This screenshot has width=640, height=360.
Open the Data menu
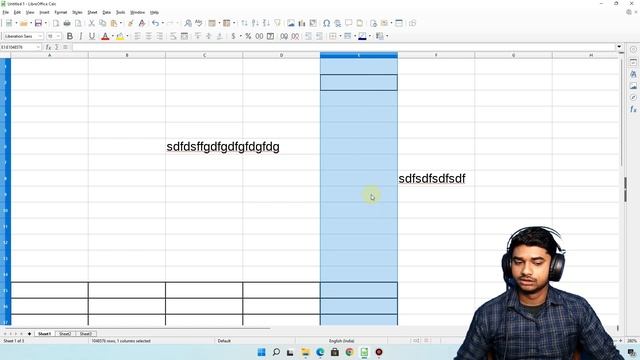tap(107, 13)
